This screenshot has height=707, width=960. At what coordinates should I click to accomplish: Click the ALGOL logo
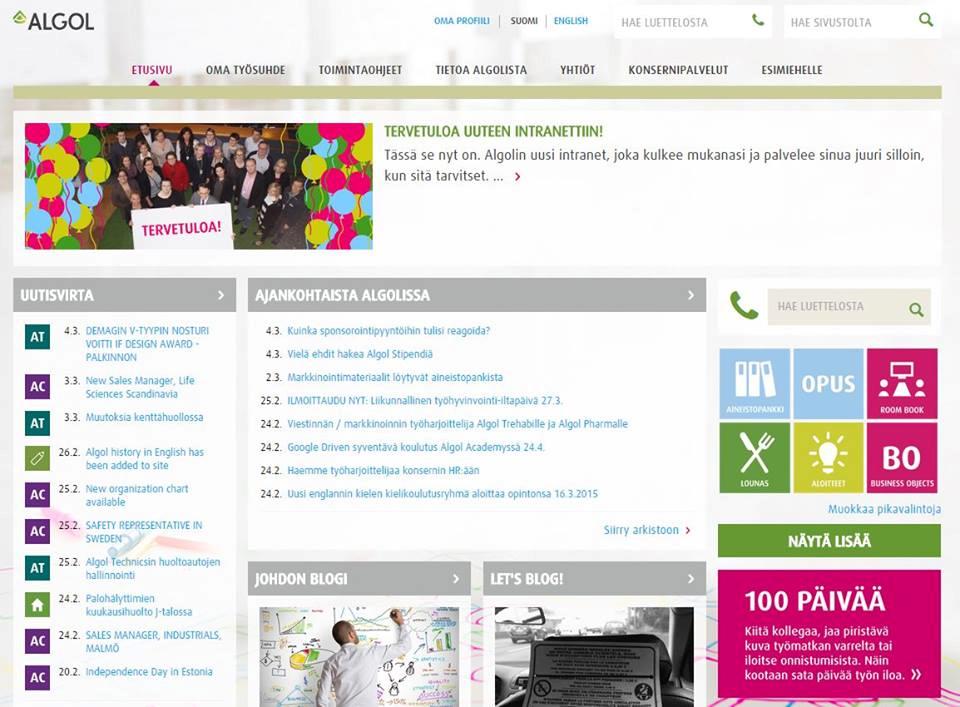(x=53, y=21)
